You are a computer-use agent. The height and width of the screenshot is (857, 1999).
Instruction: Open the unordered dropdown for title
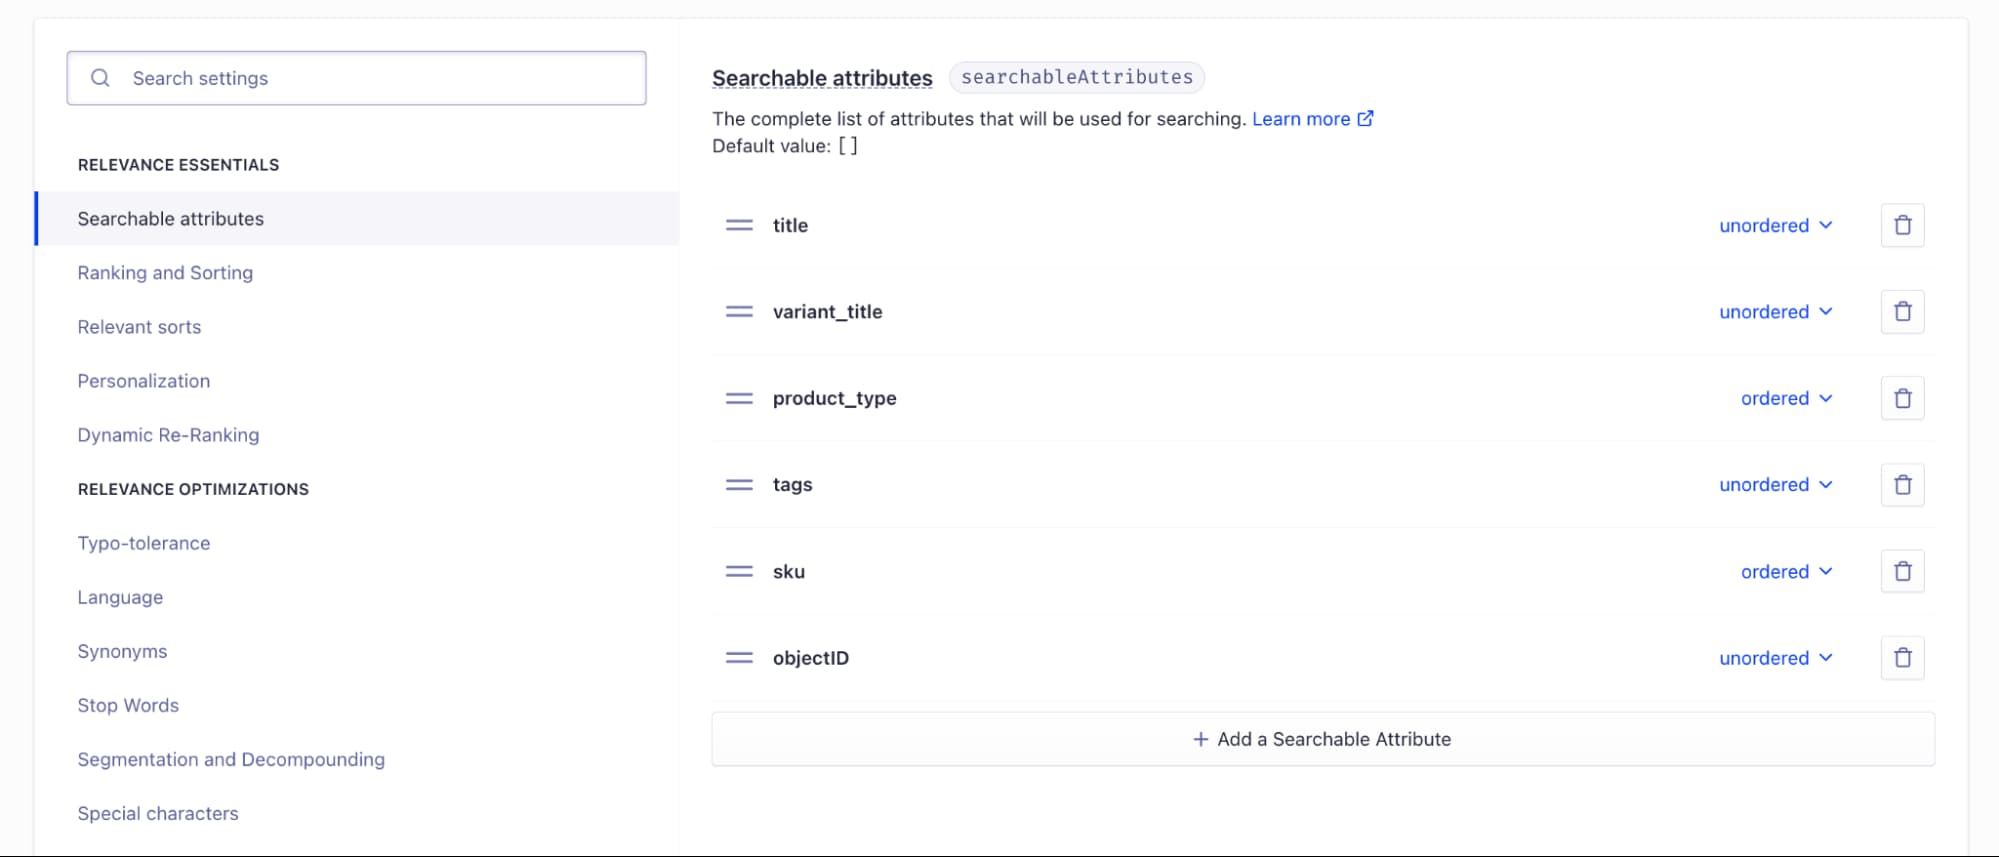(x=1776, y=225)
